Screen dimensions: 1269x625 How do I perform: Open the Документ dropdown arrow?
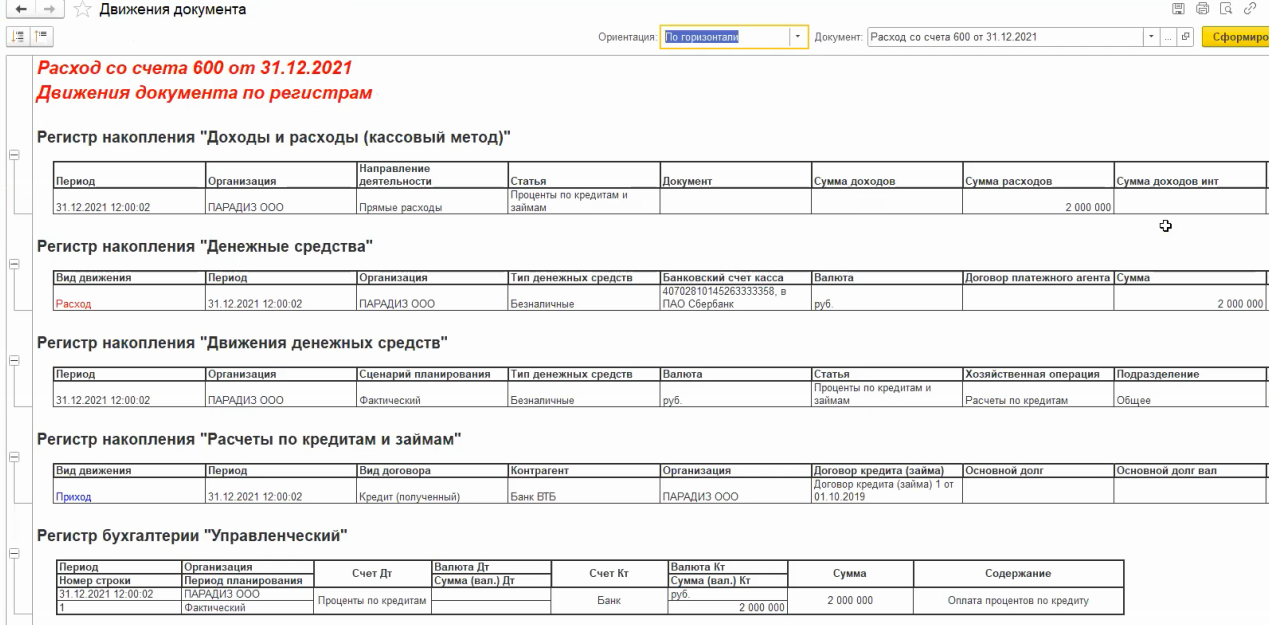1149,37
